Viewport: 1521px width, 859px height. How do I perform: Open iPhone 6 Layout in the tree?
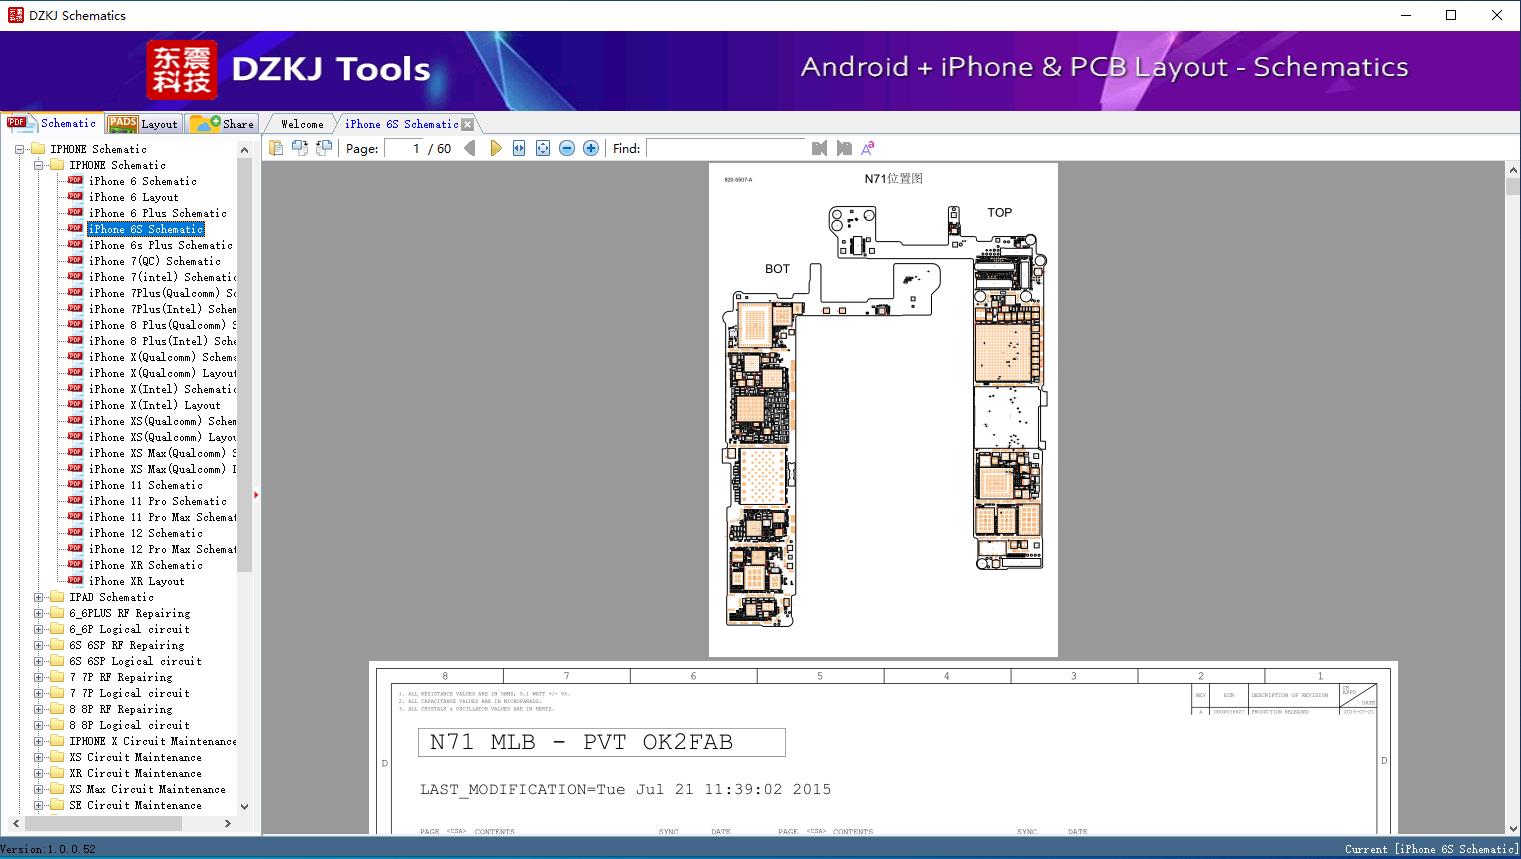click(x=133, y=197)
